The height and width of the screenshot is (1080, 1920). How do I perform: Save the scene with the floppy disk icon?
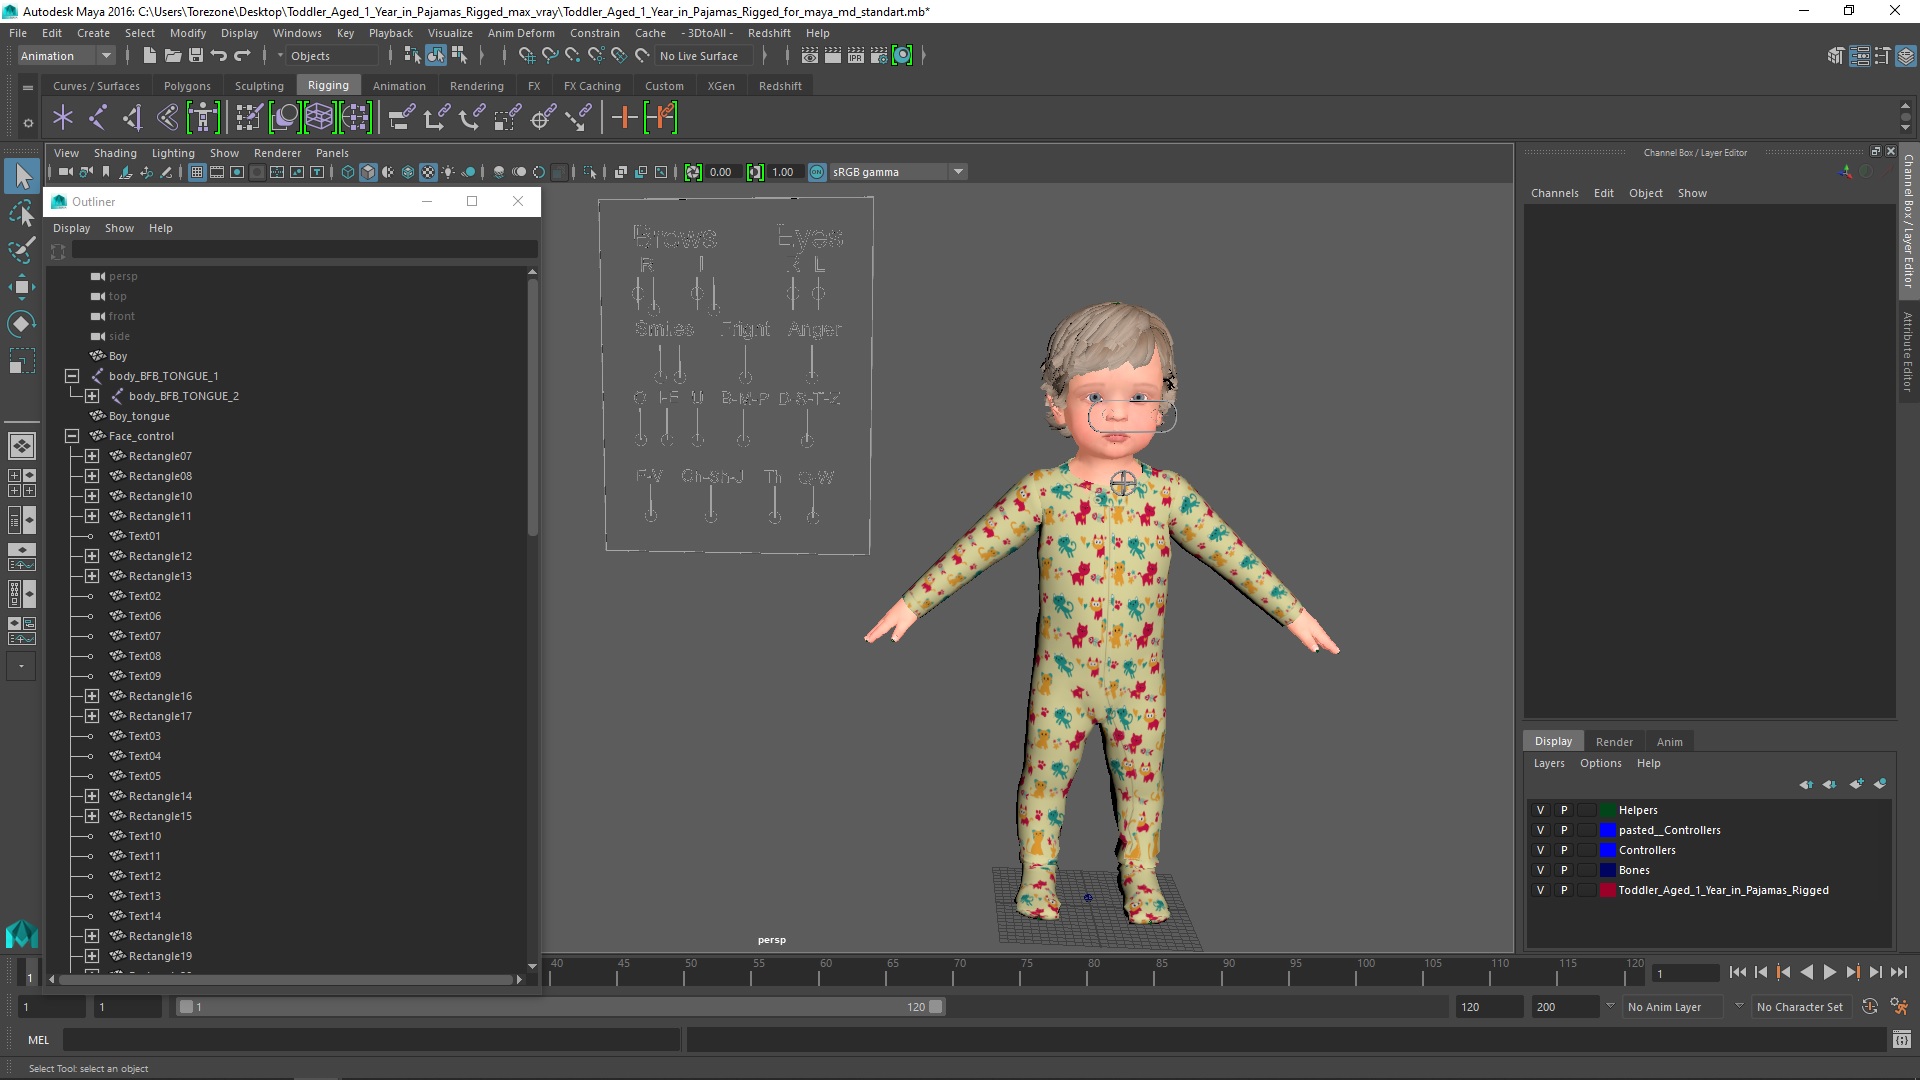(x=196, y=56)
